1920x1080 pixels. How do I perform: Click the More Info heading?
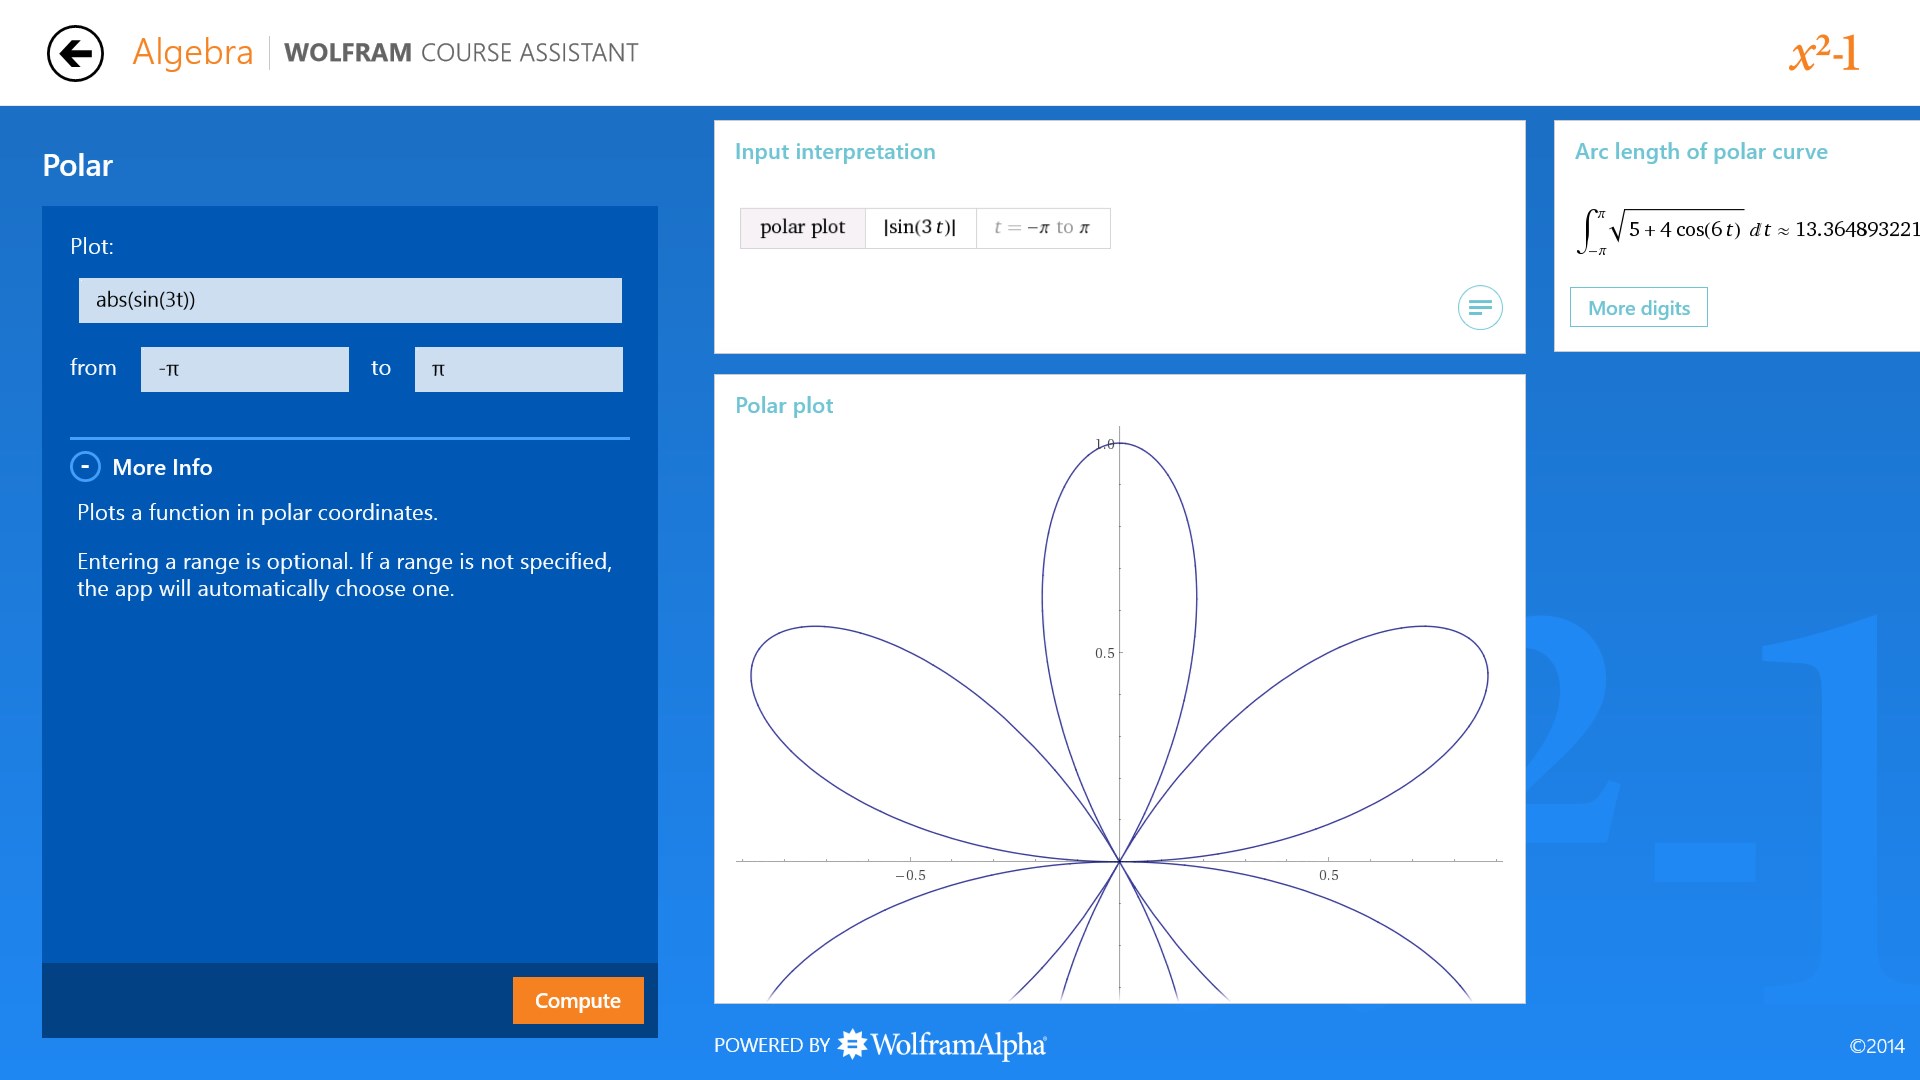pyautogui.click(x=162, y=467)
